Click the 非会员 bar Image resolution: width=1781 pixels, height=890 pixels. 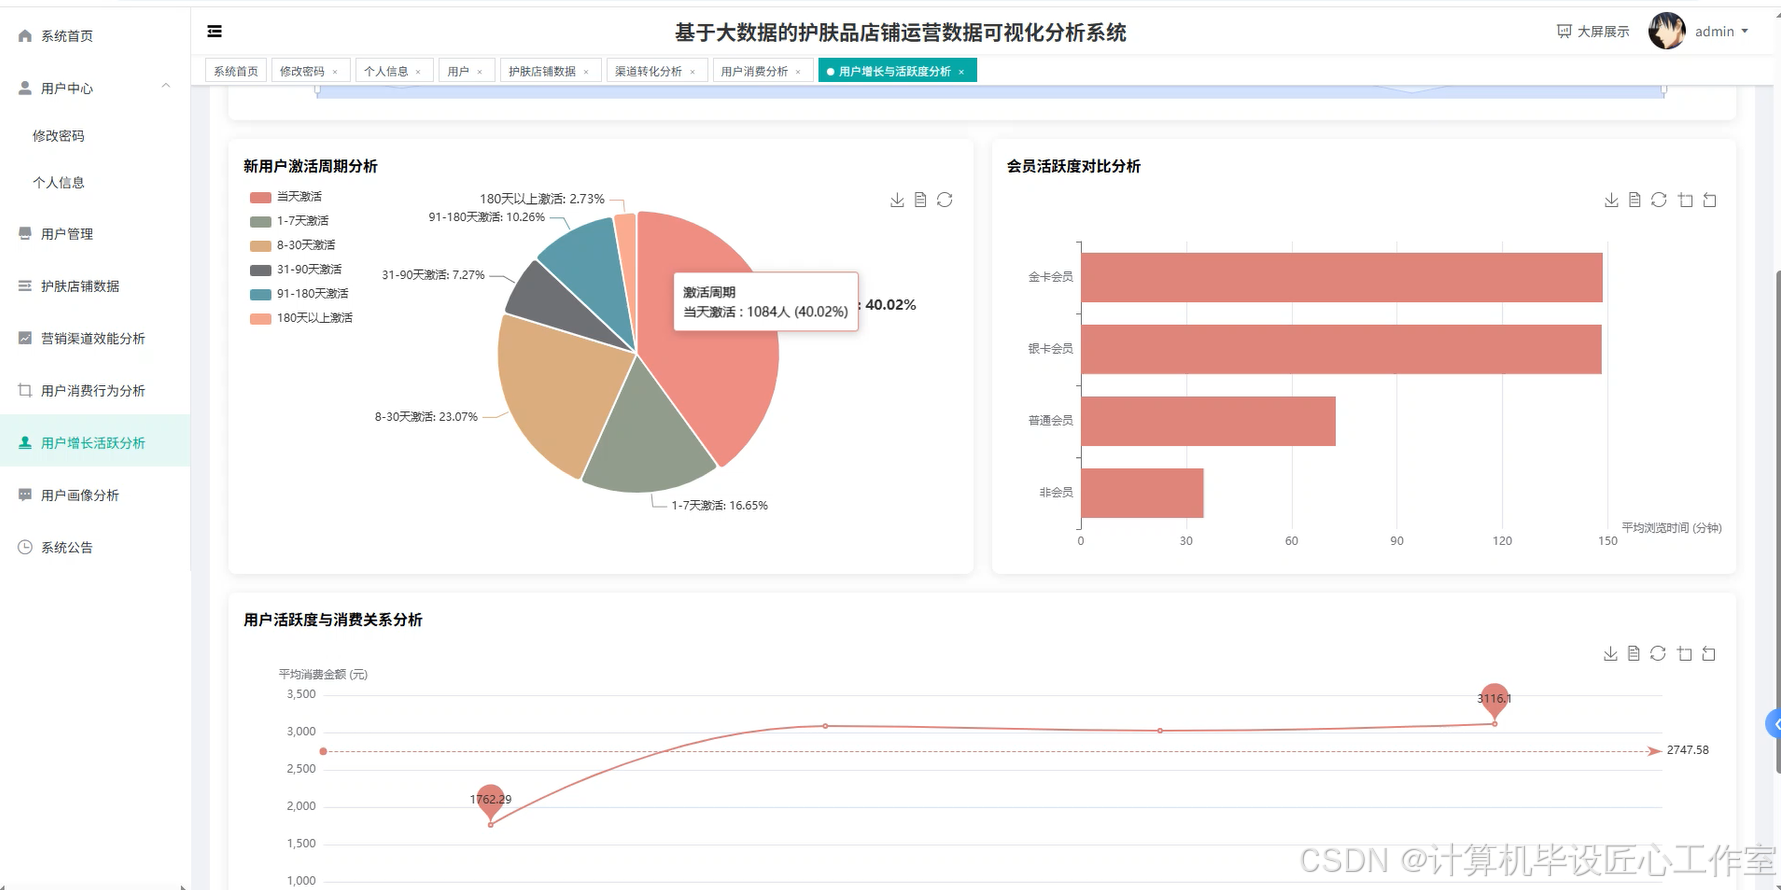[x=1142, y=493]
